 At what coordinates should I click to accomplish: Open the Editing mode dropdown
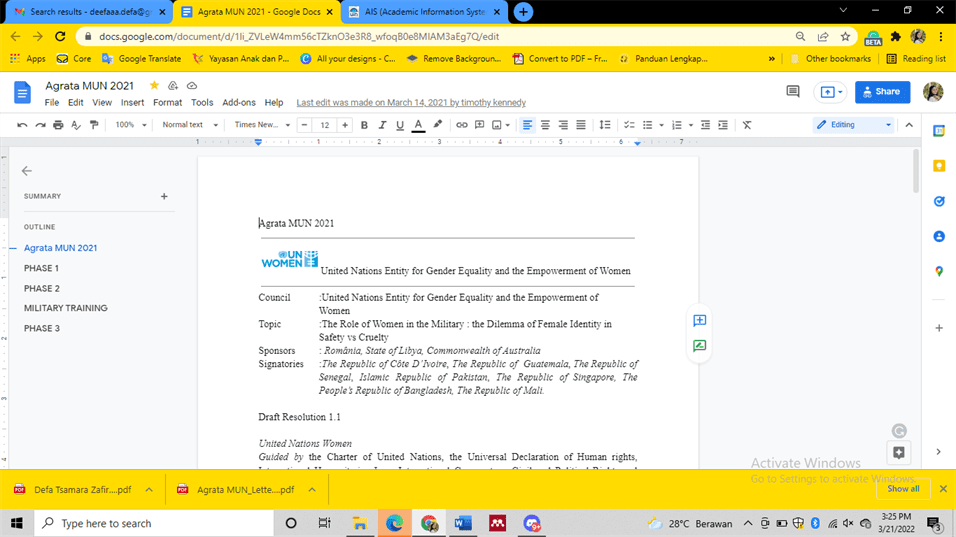[854, 125]
